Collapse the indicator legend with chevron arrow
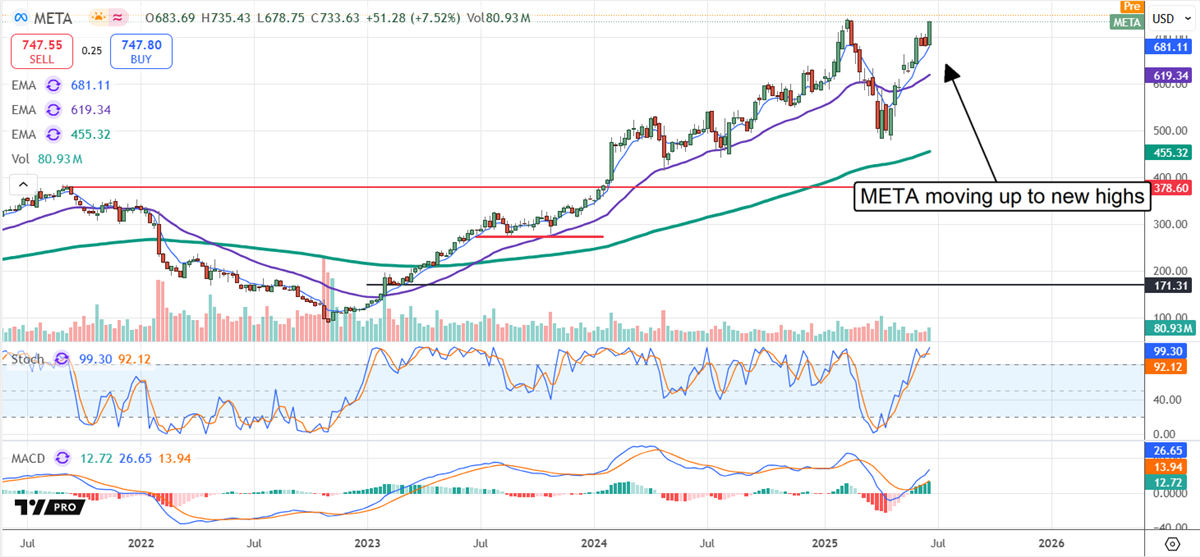The image size is (1200, 557). click(19, 184)
